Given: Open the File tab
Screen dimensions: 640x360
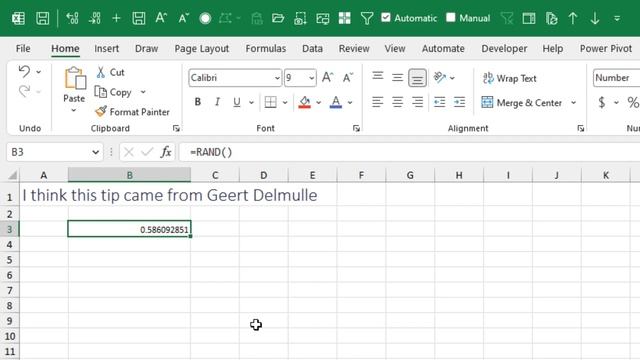Looking at the screenshot, I should click(23, 49).
